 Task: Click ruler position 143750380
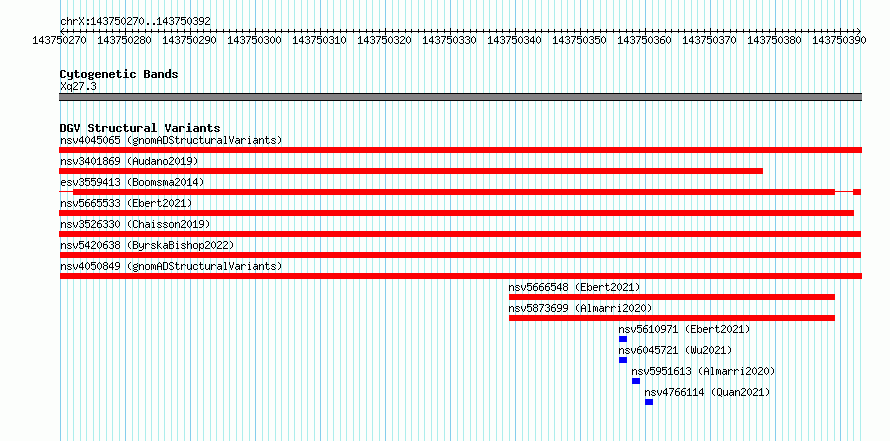tap(774, 40)
